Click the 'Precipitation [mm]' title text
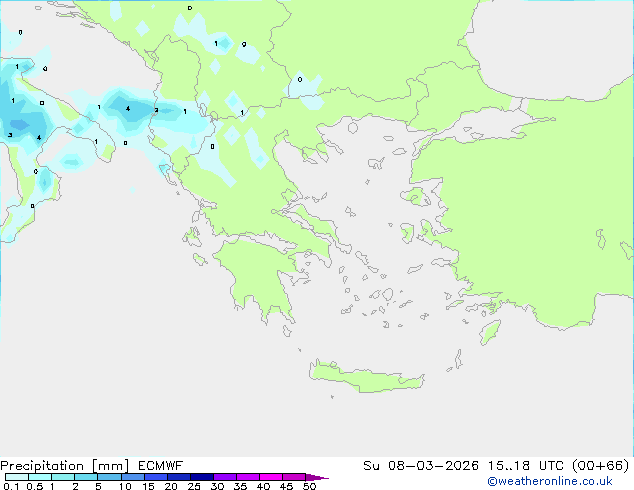 (65, 466)
